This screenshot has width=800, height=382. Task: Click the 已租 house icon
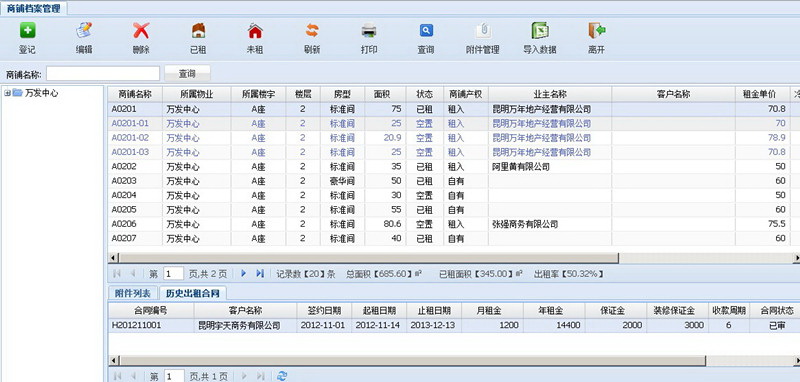pyautogui.click(x=198, y=31)
